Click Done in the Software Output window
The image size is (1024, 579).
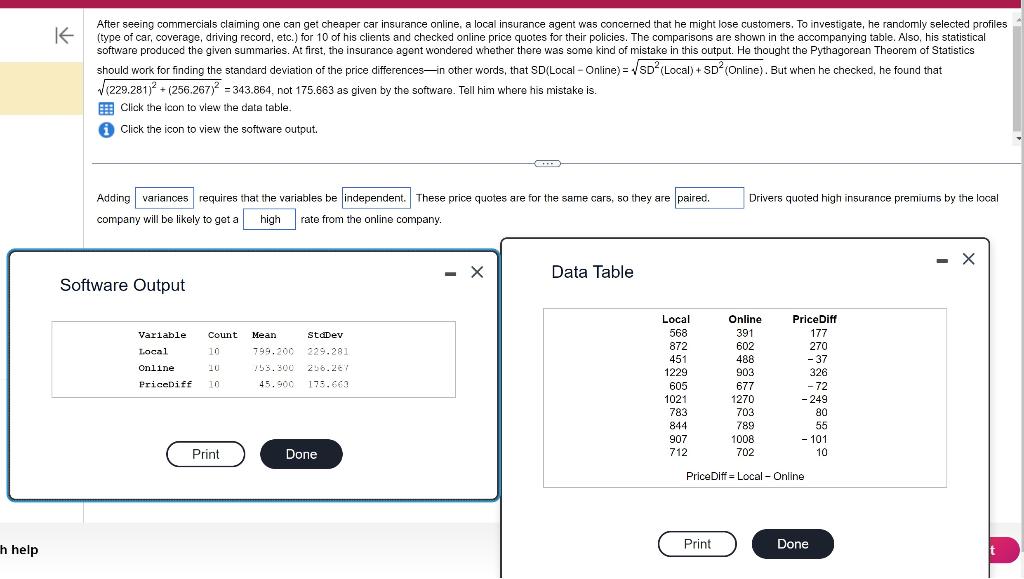pos(301,454)
